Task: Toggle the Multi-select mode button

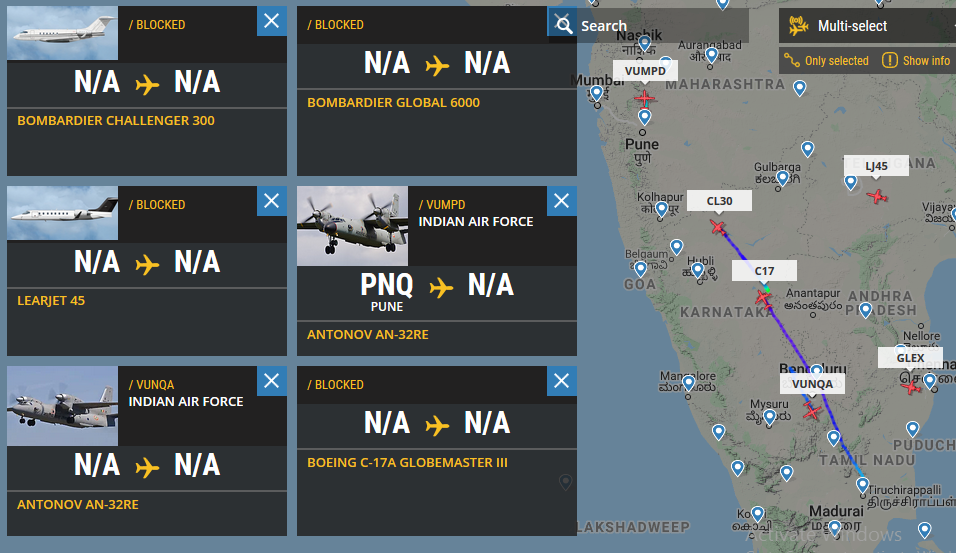Action: (867, 26)
